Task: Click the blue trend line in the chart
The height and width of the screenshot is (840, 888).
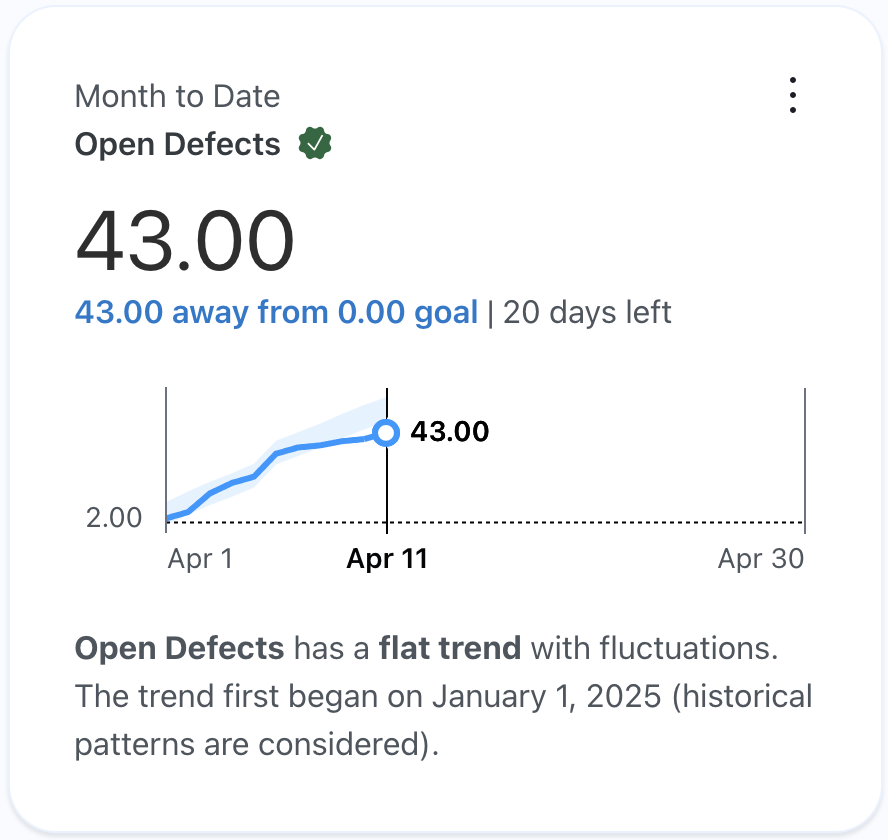Action: click(300, 447)
